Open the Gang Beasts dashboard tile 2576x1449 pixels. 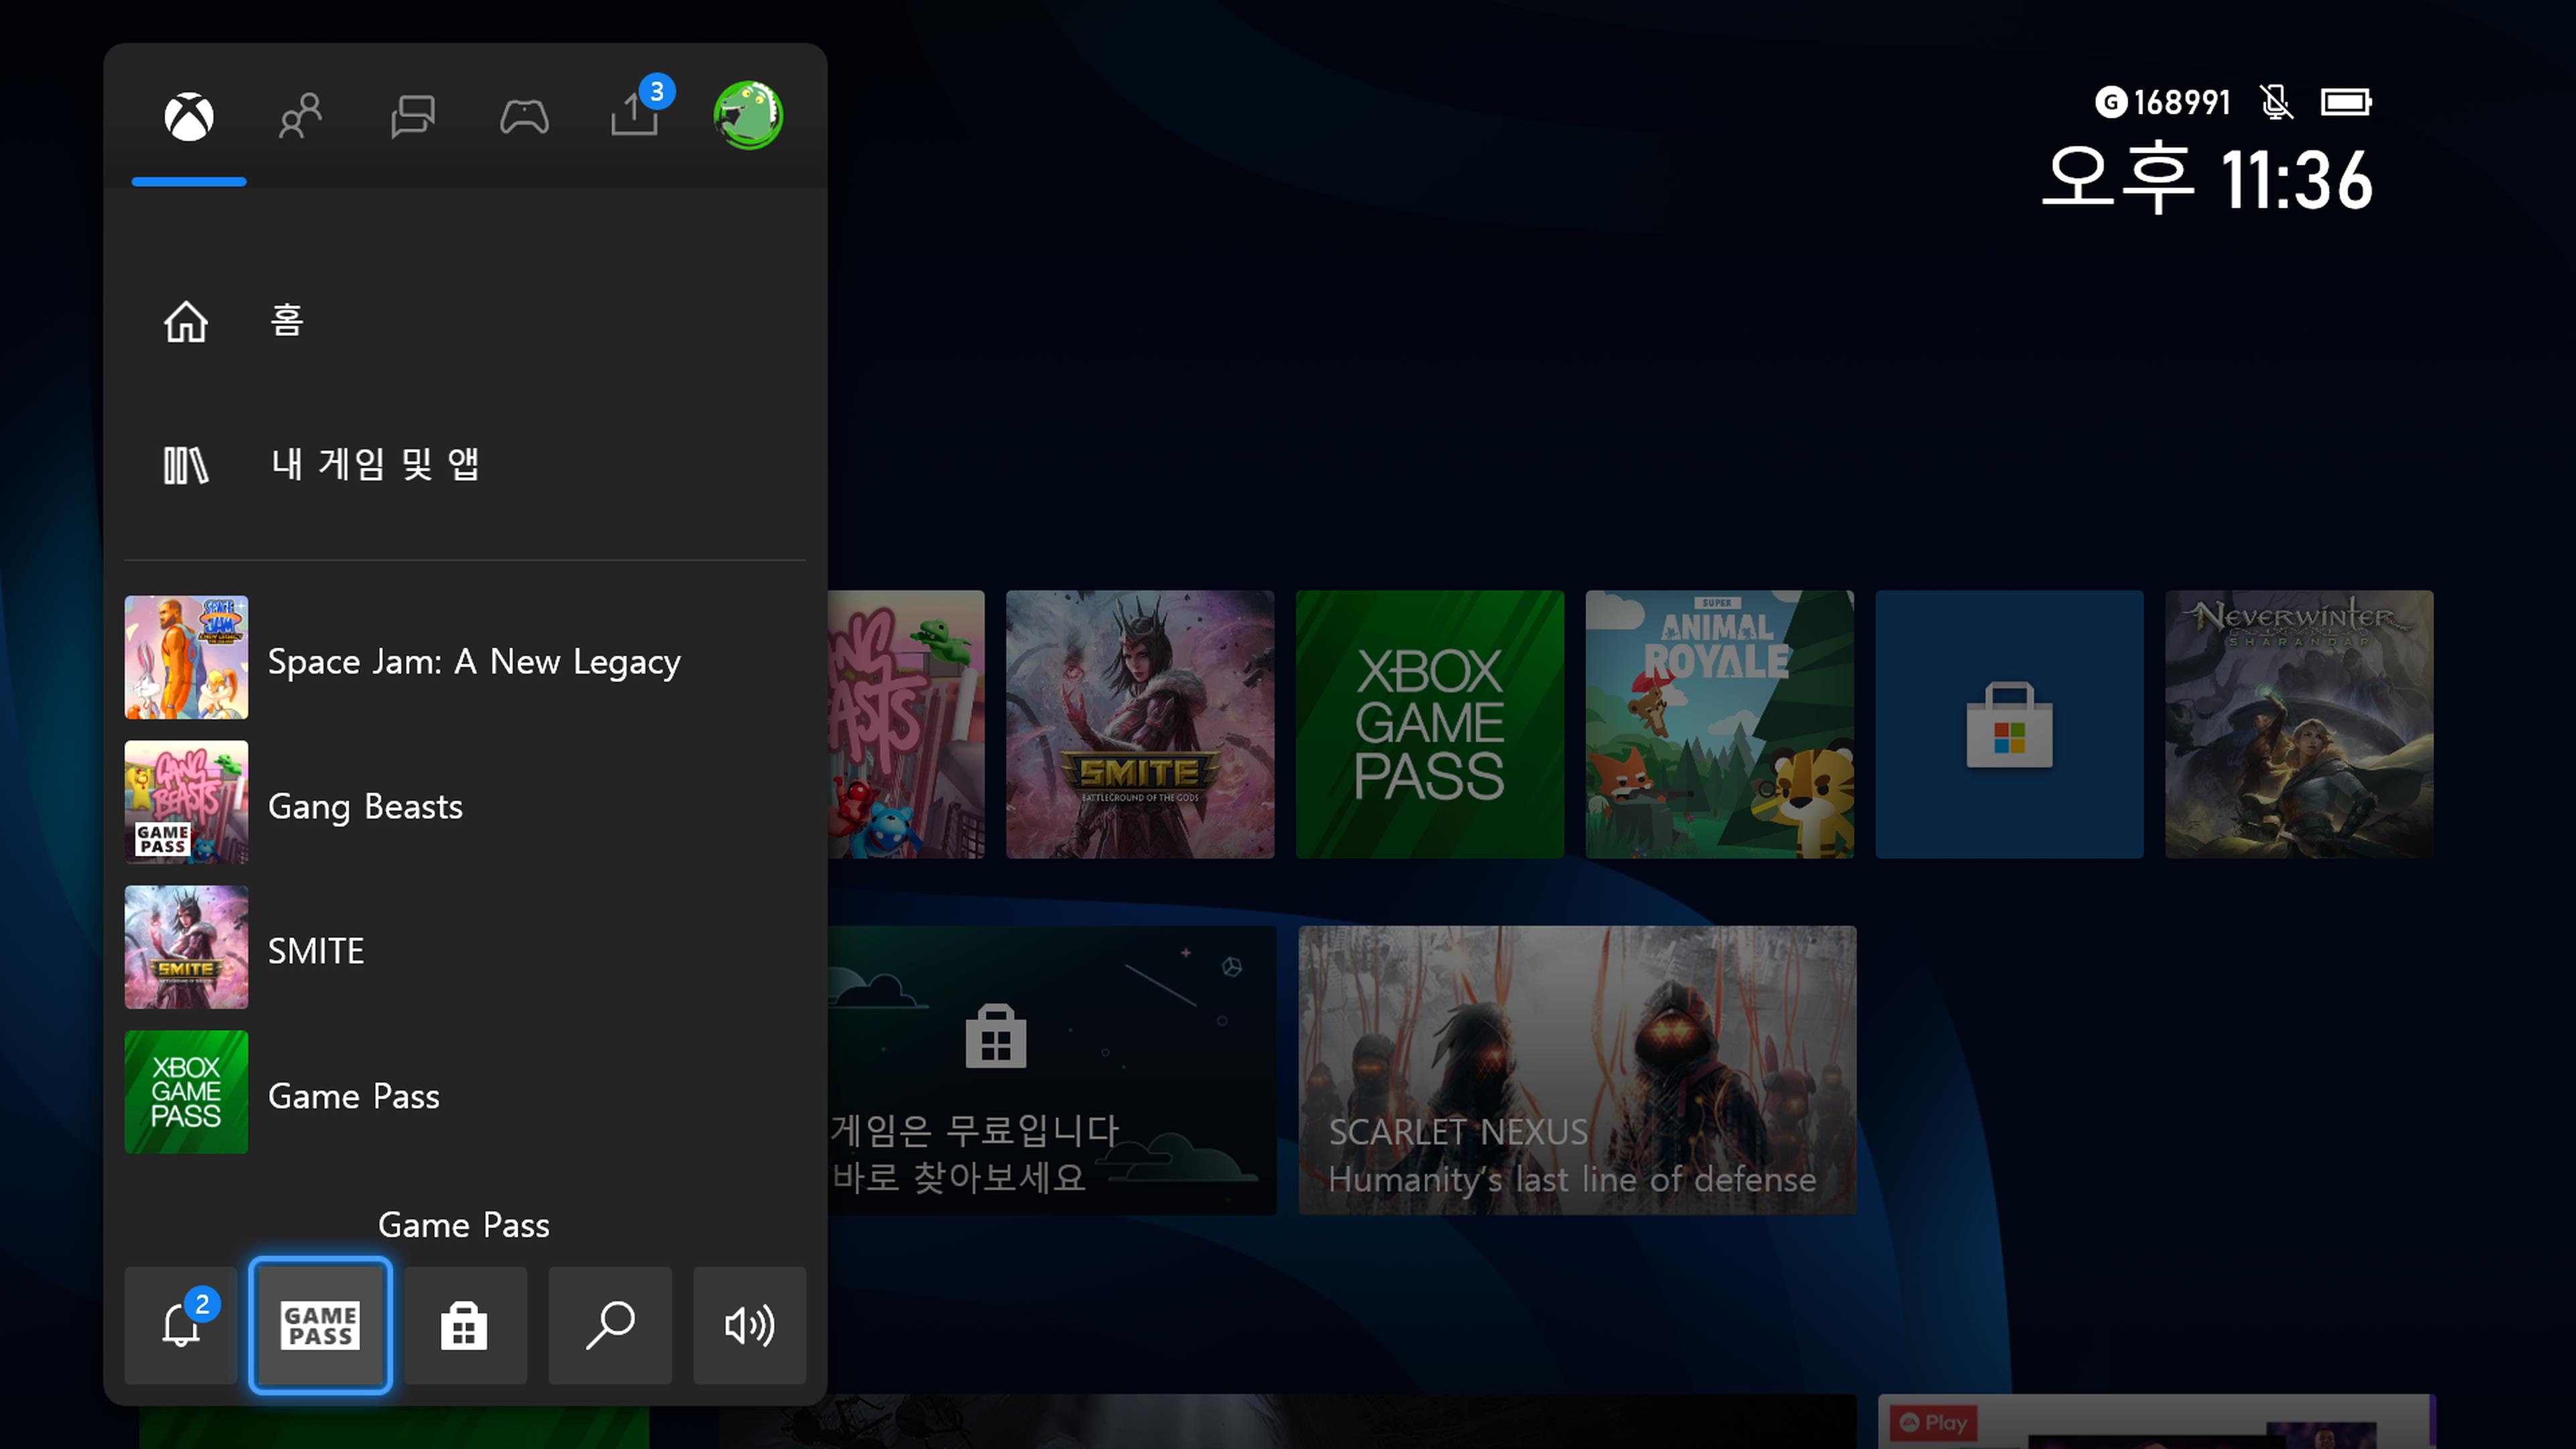point(906,725)
